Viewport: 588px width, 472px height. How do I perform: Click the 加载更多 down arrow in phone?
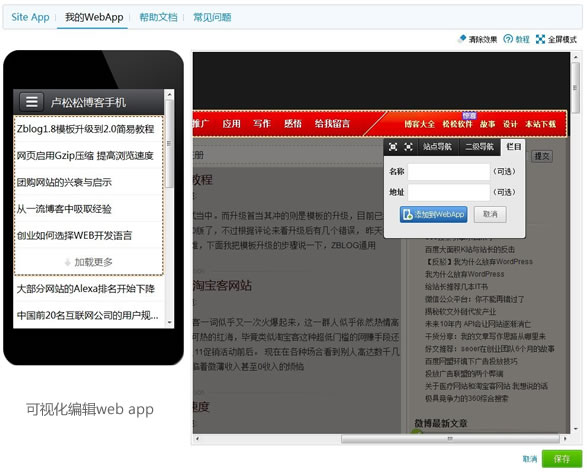click(x=68, y=262)
